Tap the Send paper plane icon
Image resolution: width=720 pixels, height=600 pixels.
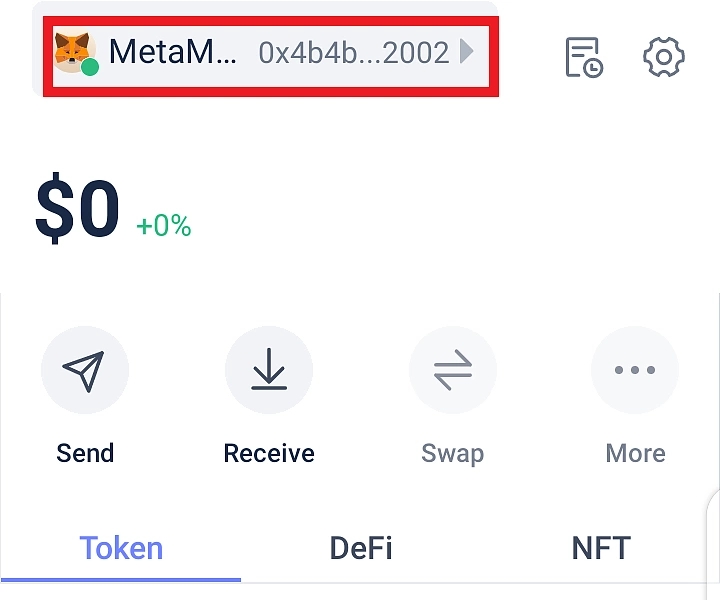coord(84,371)
